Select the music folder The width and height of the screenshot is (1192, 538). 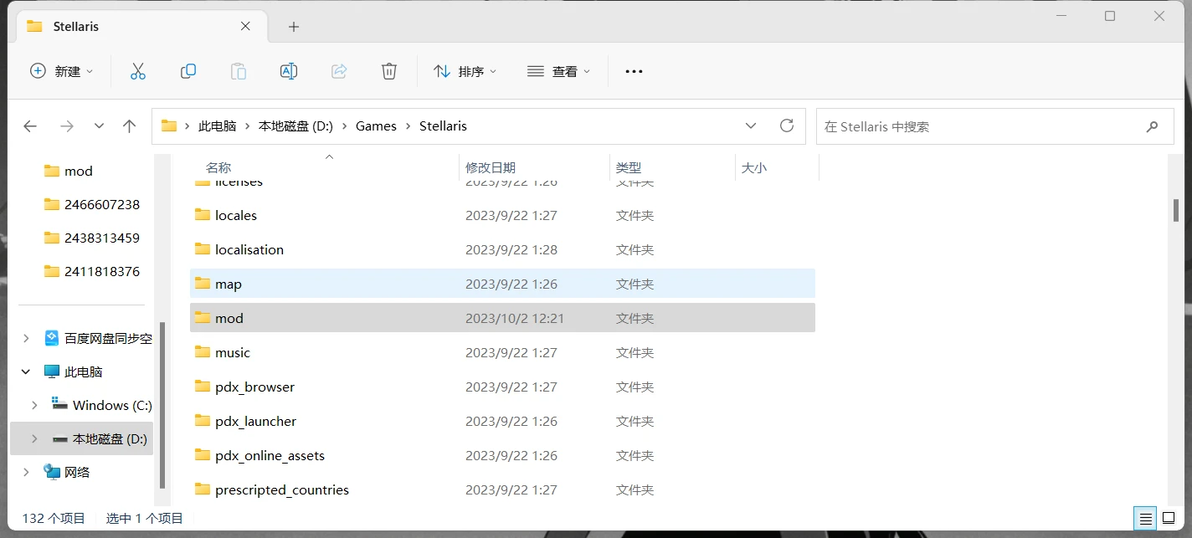502,353
